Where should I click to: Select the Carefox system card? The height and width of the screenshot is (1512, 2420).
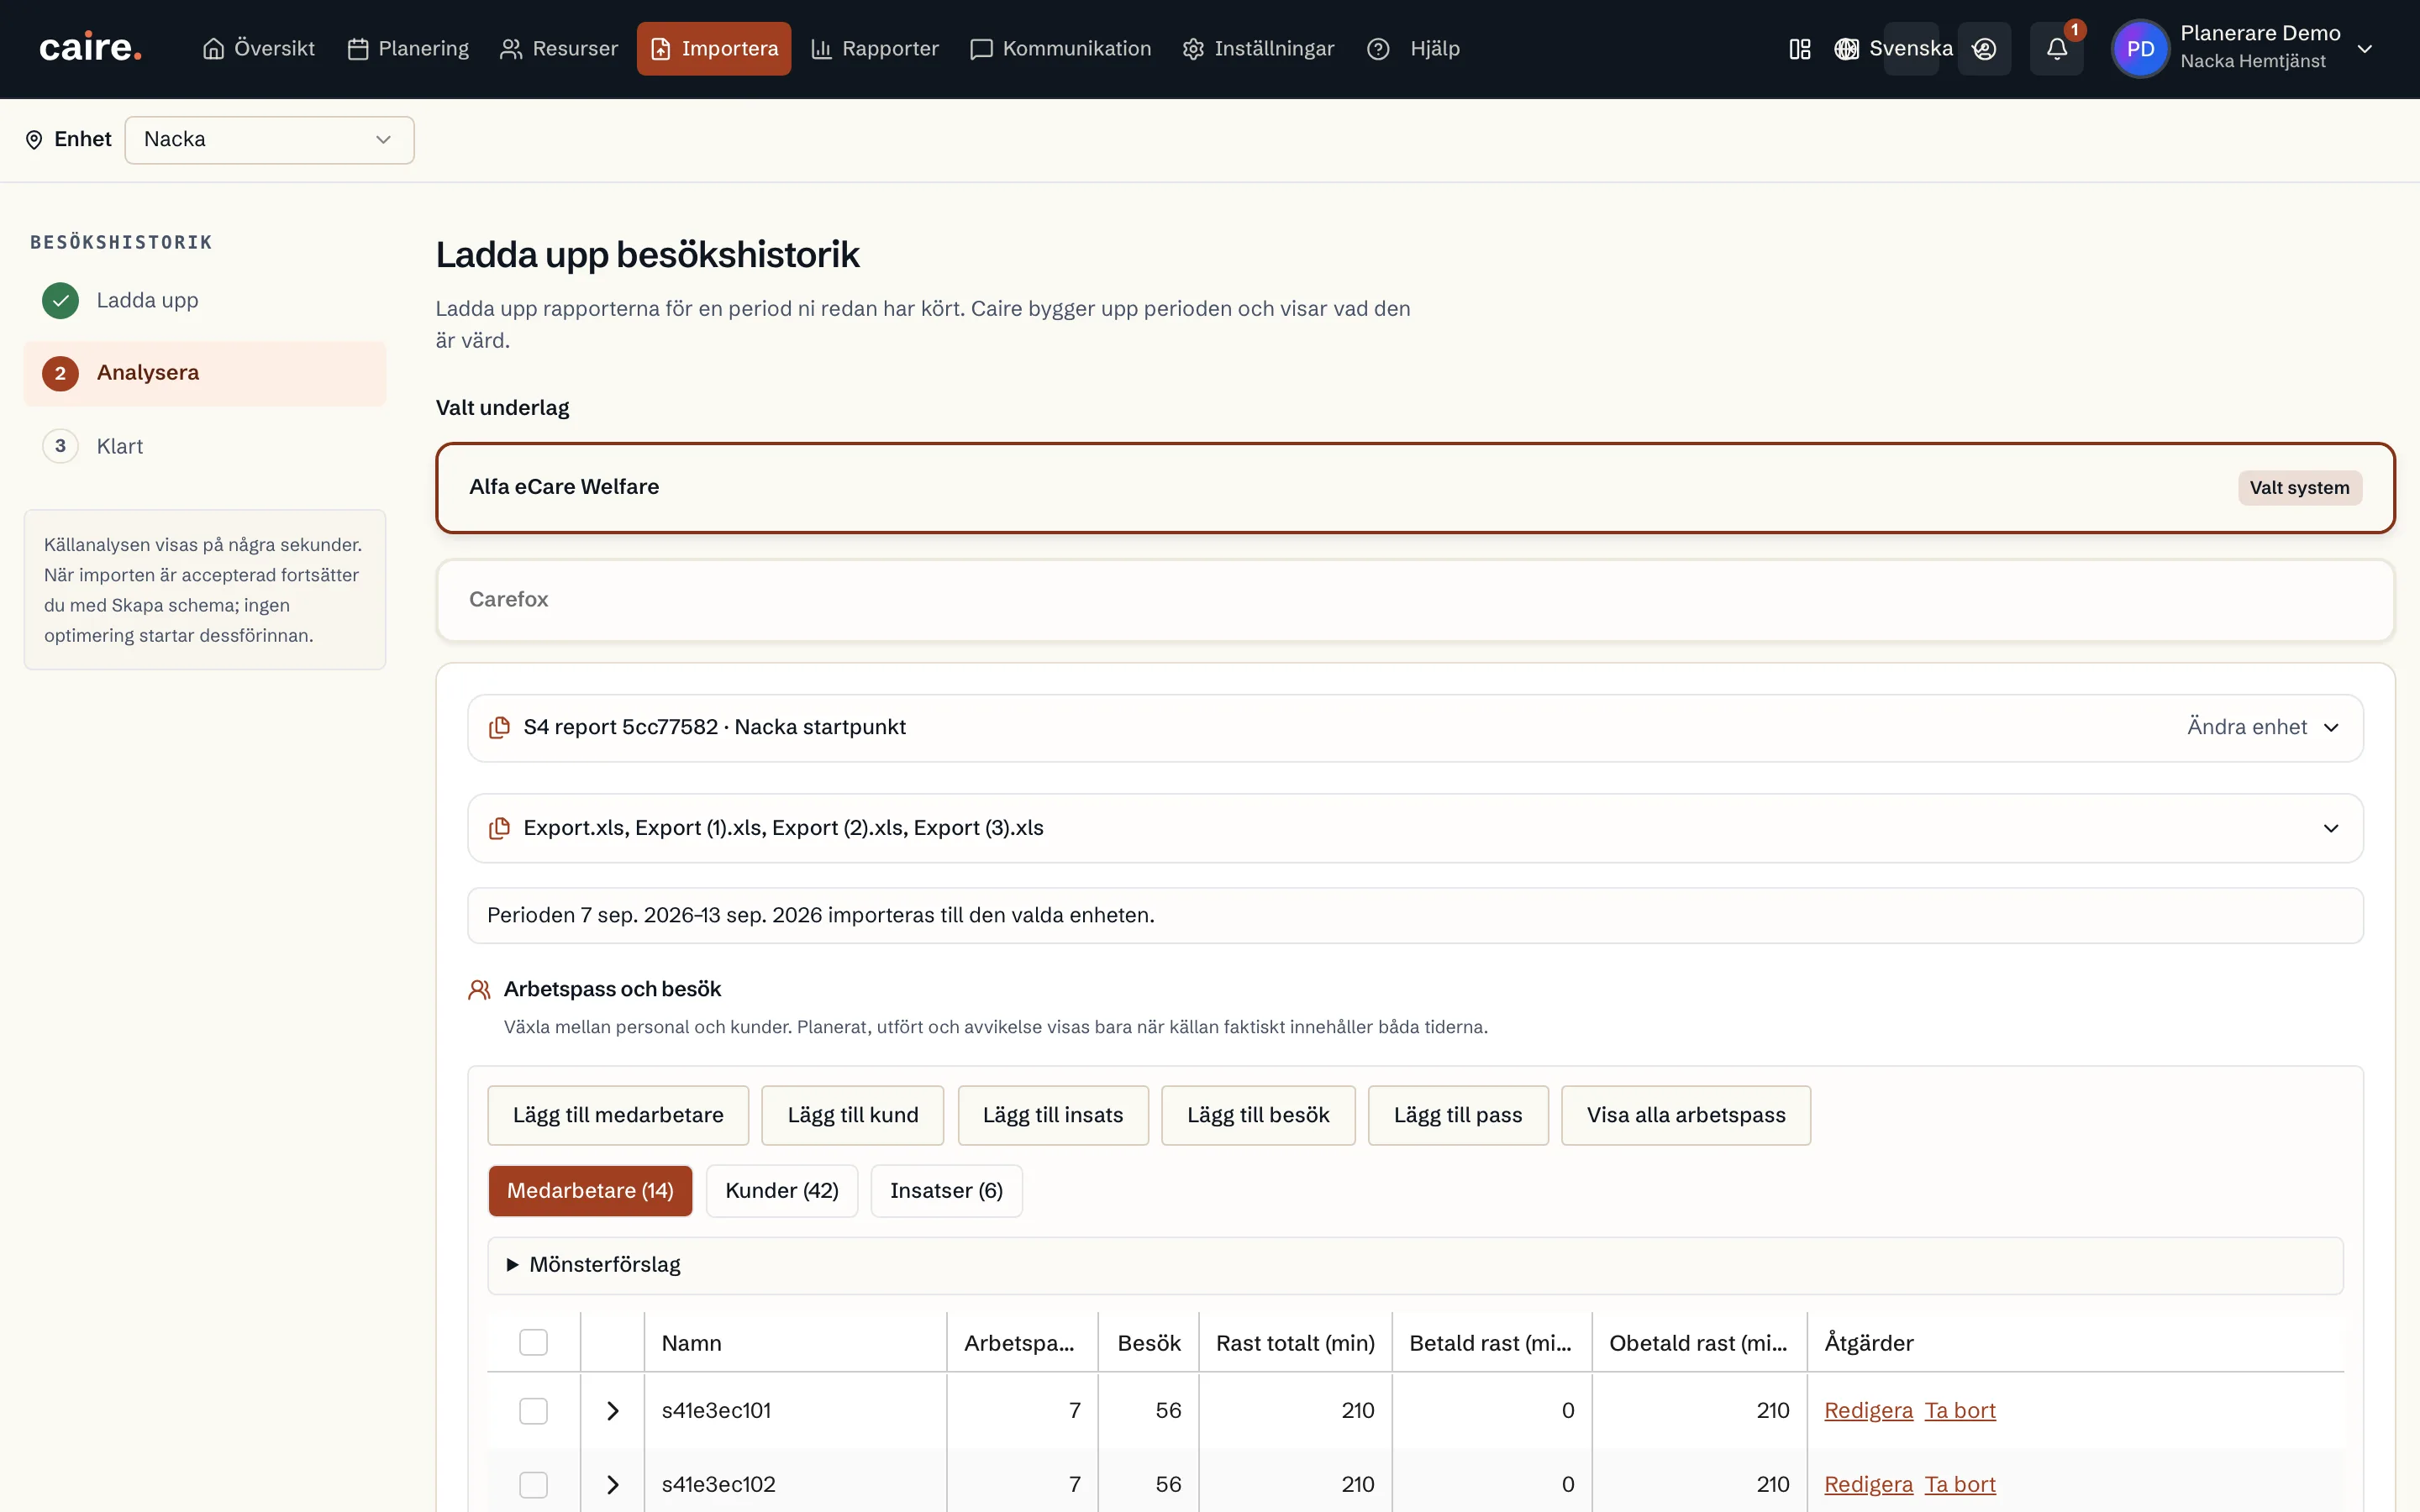(1415, 600)
